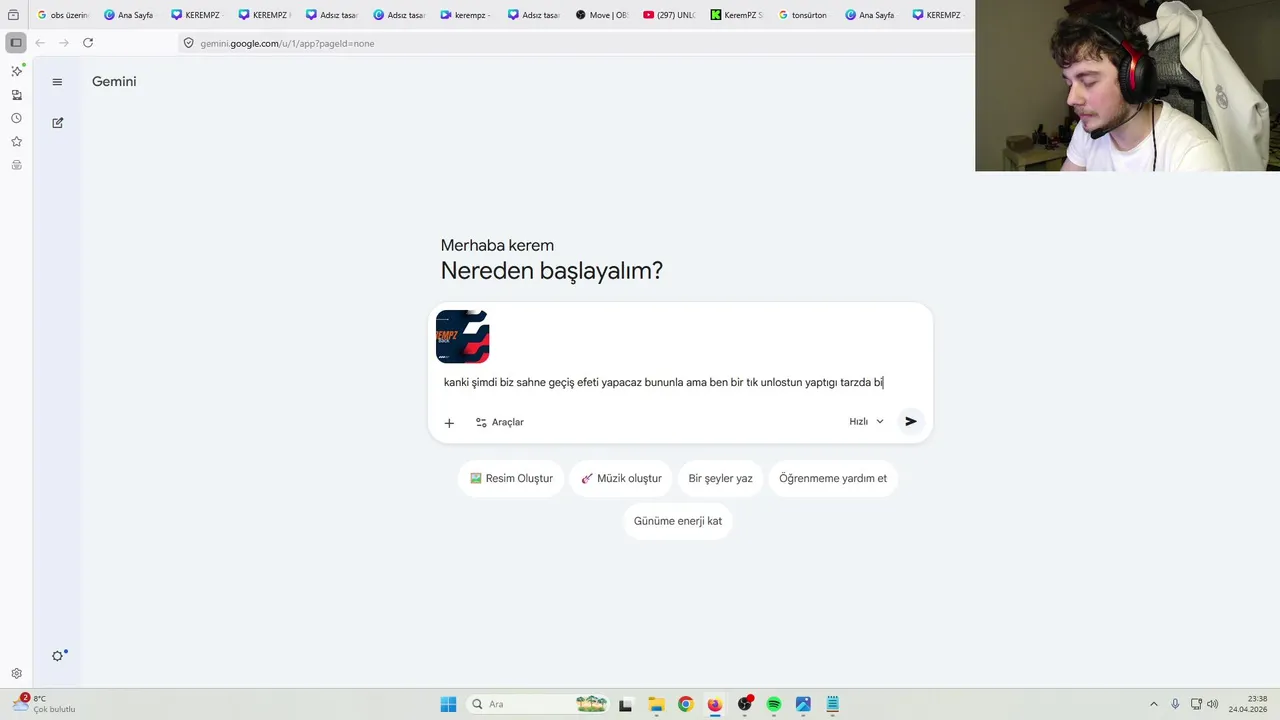Open History clock icon in sidebar
The image size is (1280, 720).
(x=16, y=118)
